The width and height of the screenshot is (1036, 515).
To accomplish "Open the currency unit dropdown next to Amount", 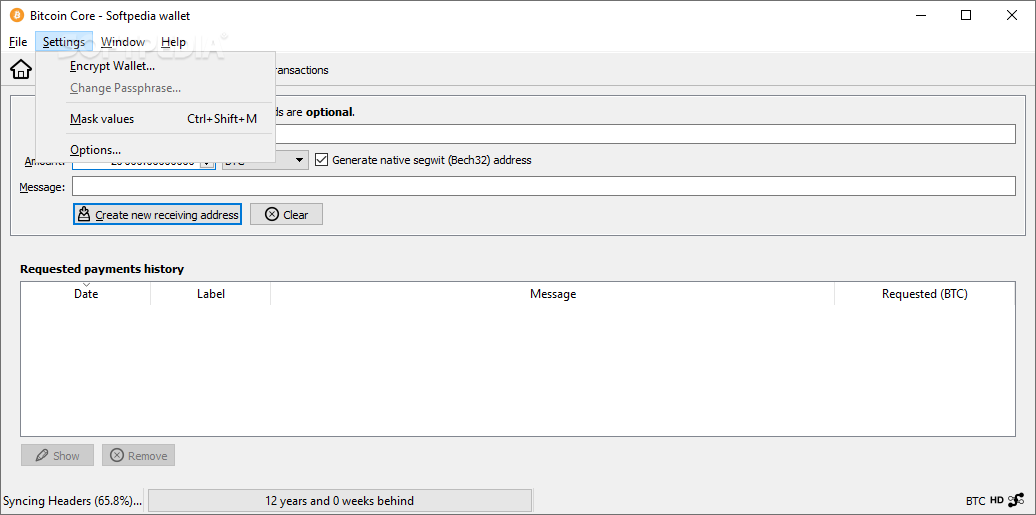I will 266,160.
